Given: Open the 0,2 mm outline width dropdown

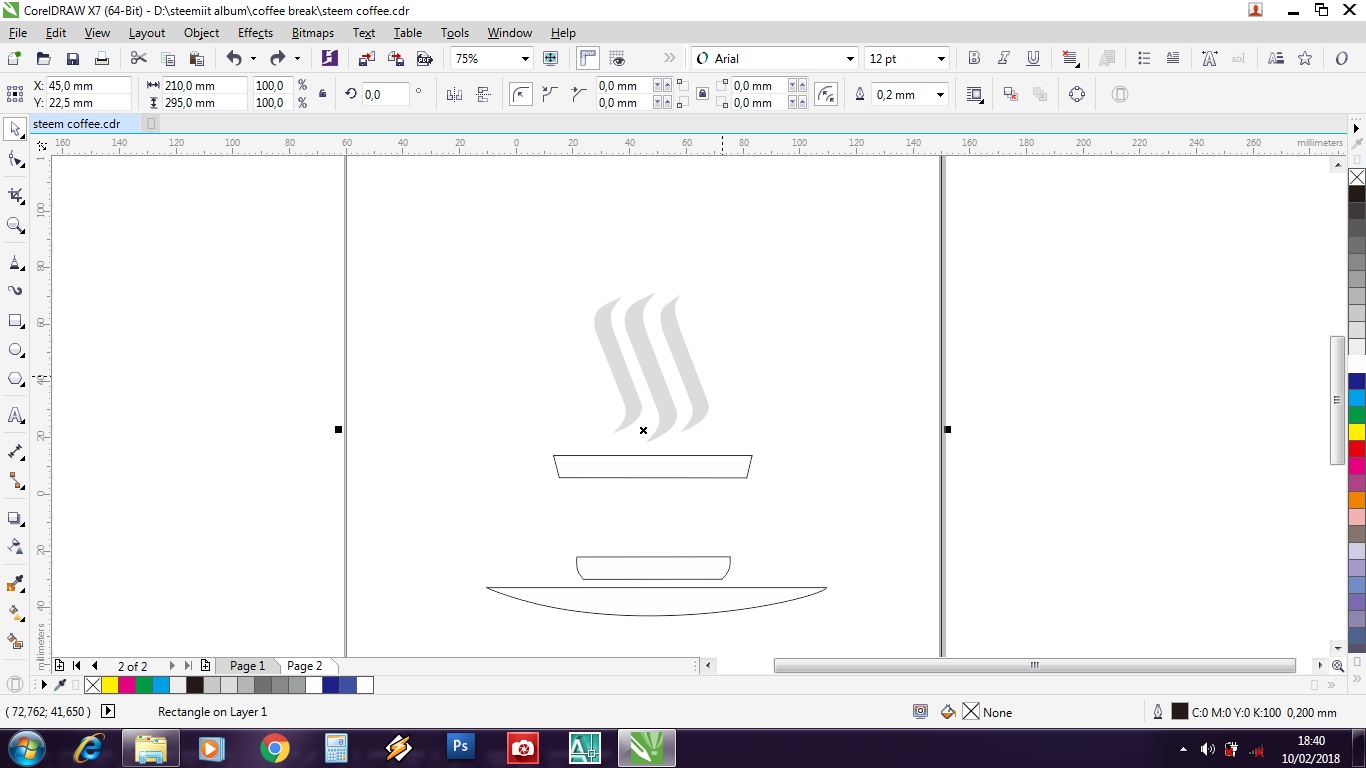Looking at the screenshot, I should pos(940,95).
